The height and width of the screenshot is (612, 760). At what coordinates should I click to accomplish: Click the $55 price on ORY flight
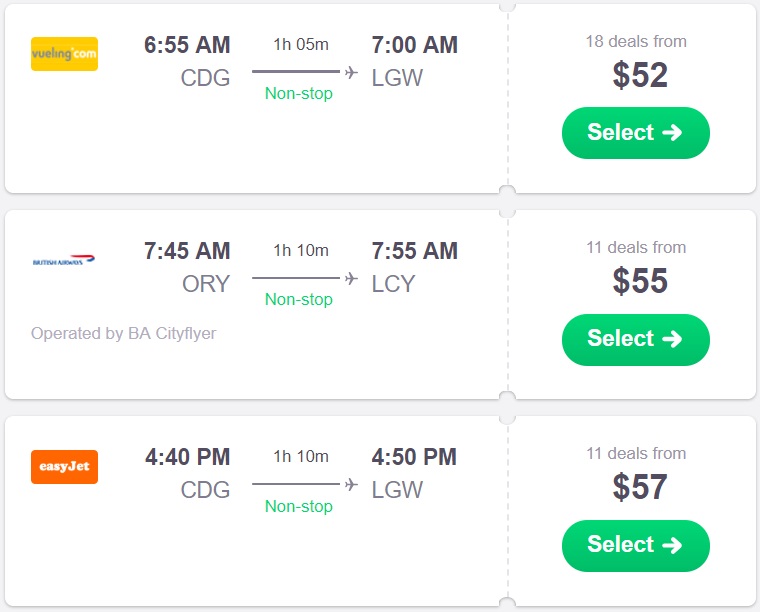coord(640,282)
